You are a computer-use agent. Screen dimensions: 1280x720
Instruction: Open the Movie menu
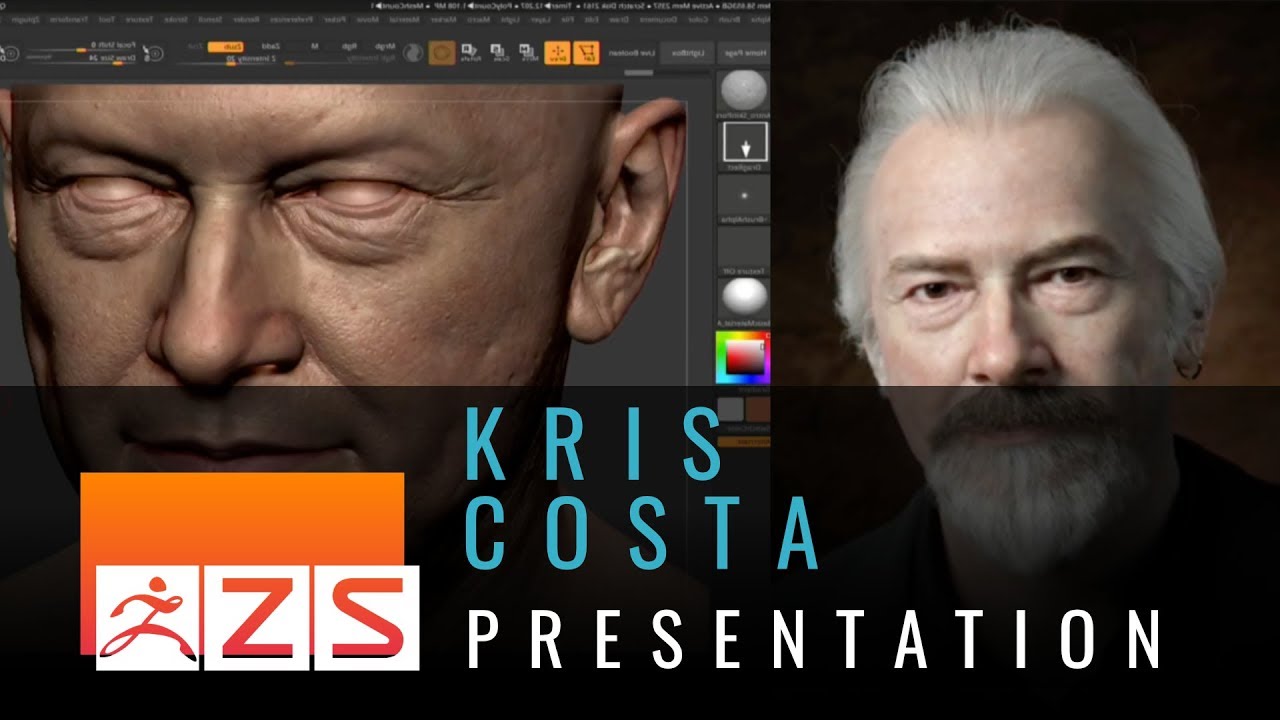pos(370,20)
